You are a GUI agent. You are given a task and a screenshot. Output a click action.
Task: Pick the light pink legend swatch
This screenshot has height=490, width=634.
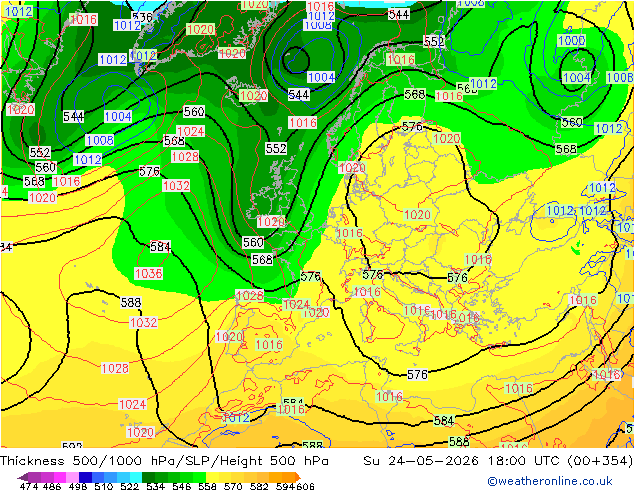[72, 477]
